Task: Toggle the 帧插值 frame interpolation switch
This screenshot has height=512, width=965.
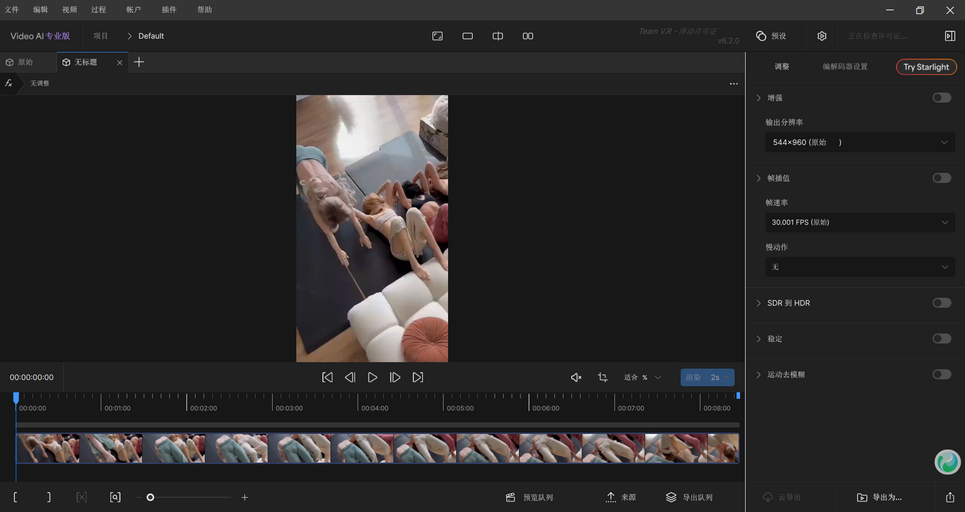Action: point(942,178)
